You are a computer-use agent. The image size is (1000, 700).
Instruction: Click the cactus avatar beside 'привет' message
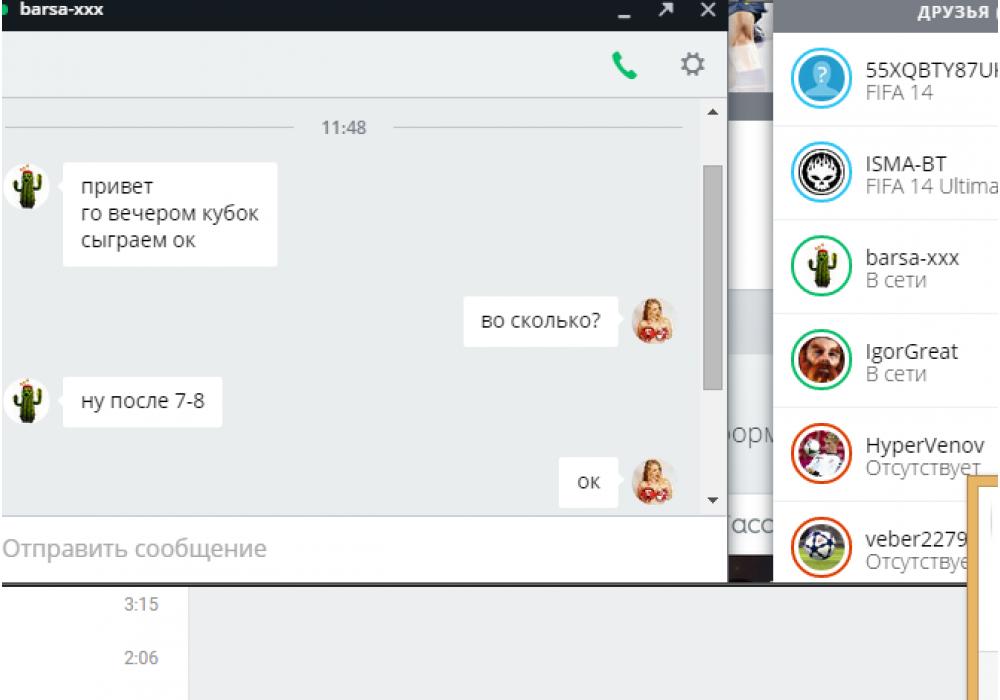[27, 185]
